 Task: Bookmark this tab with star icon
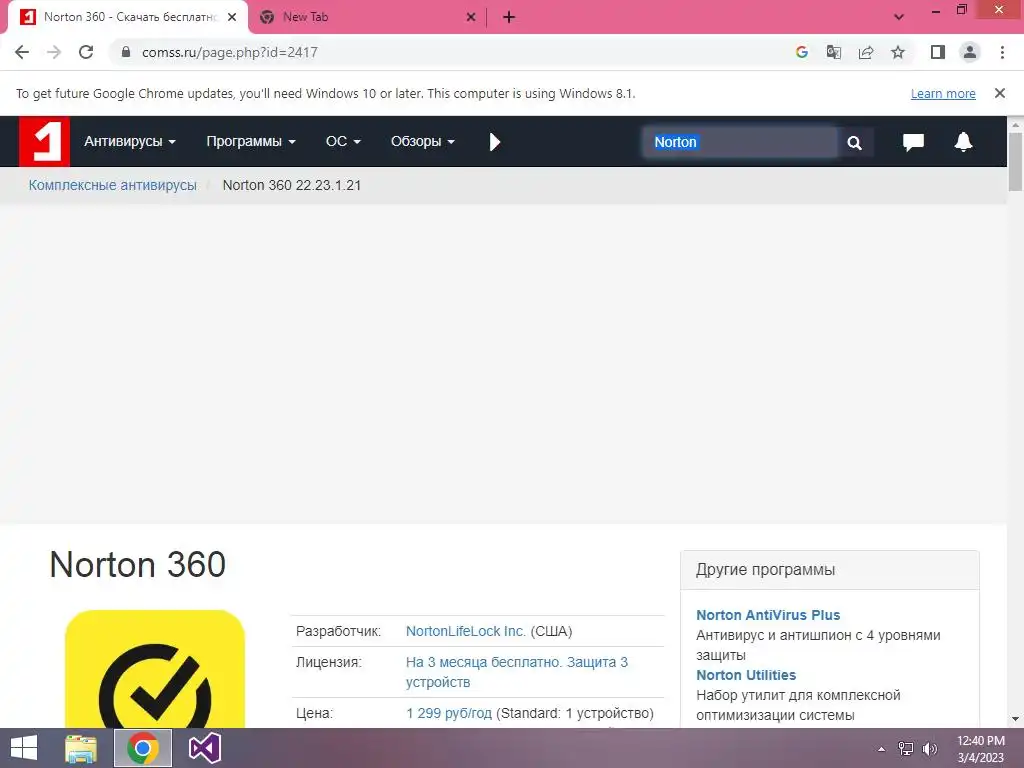[x=898, y=52]
